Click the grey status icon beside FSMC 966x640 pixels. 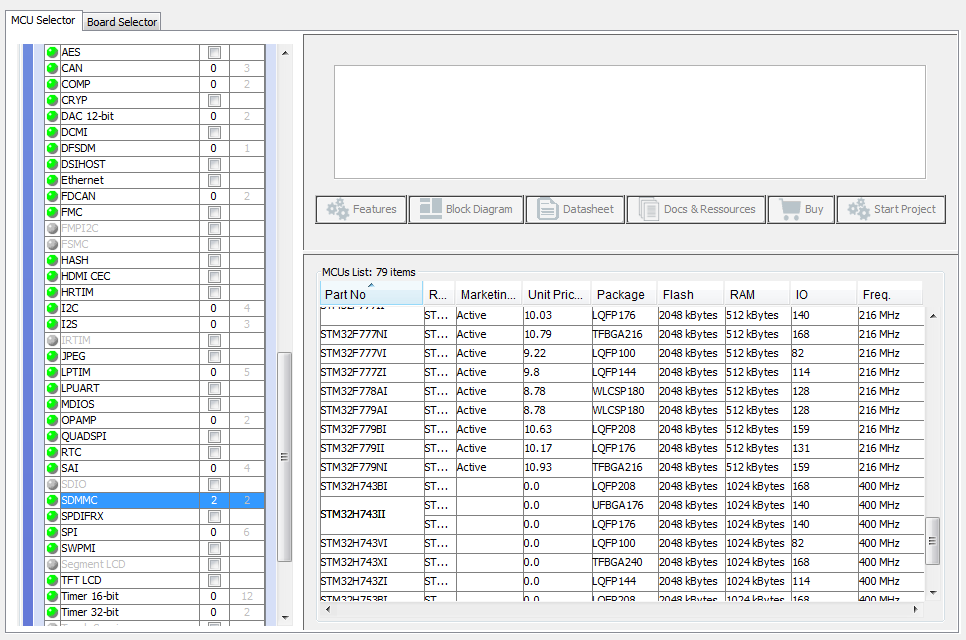point(52,245)
